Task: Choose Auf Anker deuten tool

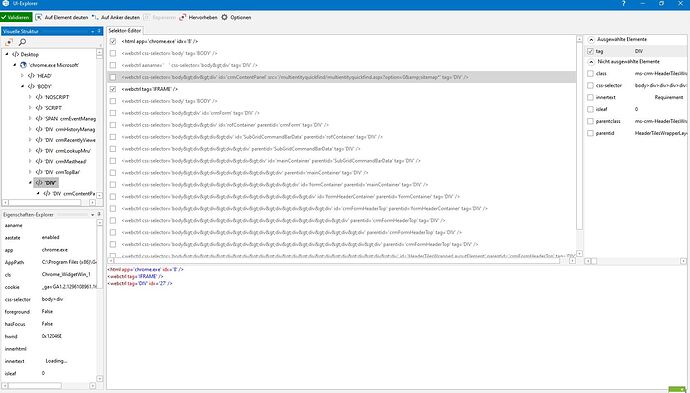Action: click(x=116, y=18)
